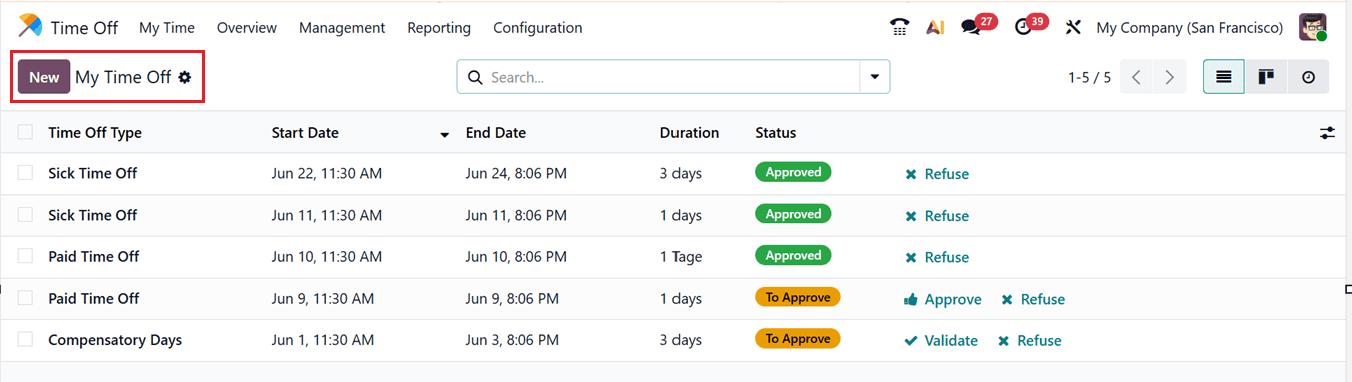This screenshot has height=382, width=1352.
Task: Click the search magnifier icon
Action: point(474,77)
